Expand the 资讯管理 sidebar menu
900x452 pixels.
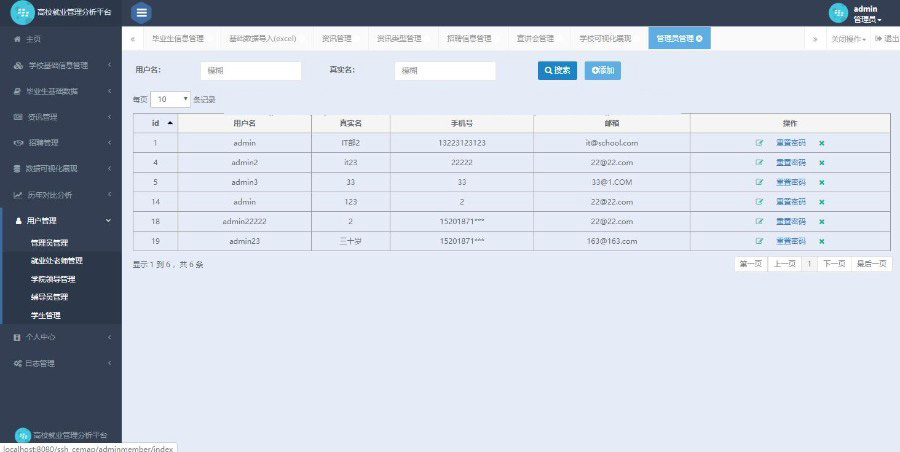(60, 117)
